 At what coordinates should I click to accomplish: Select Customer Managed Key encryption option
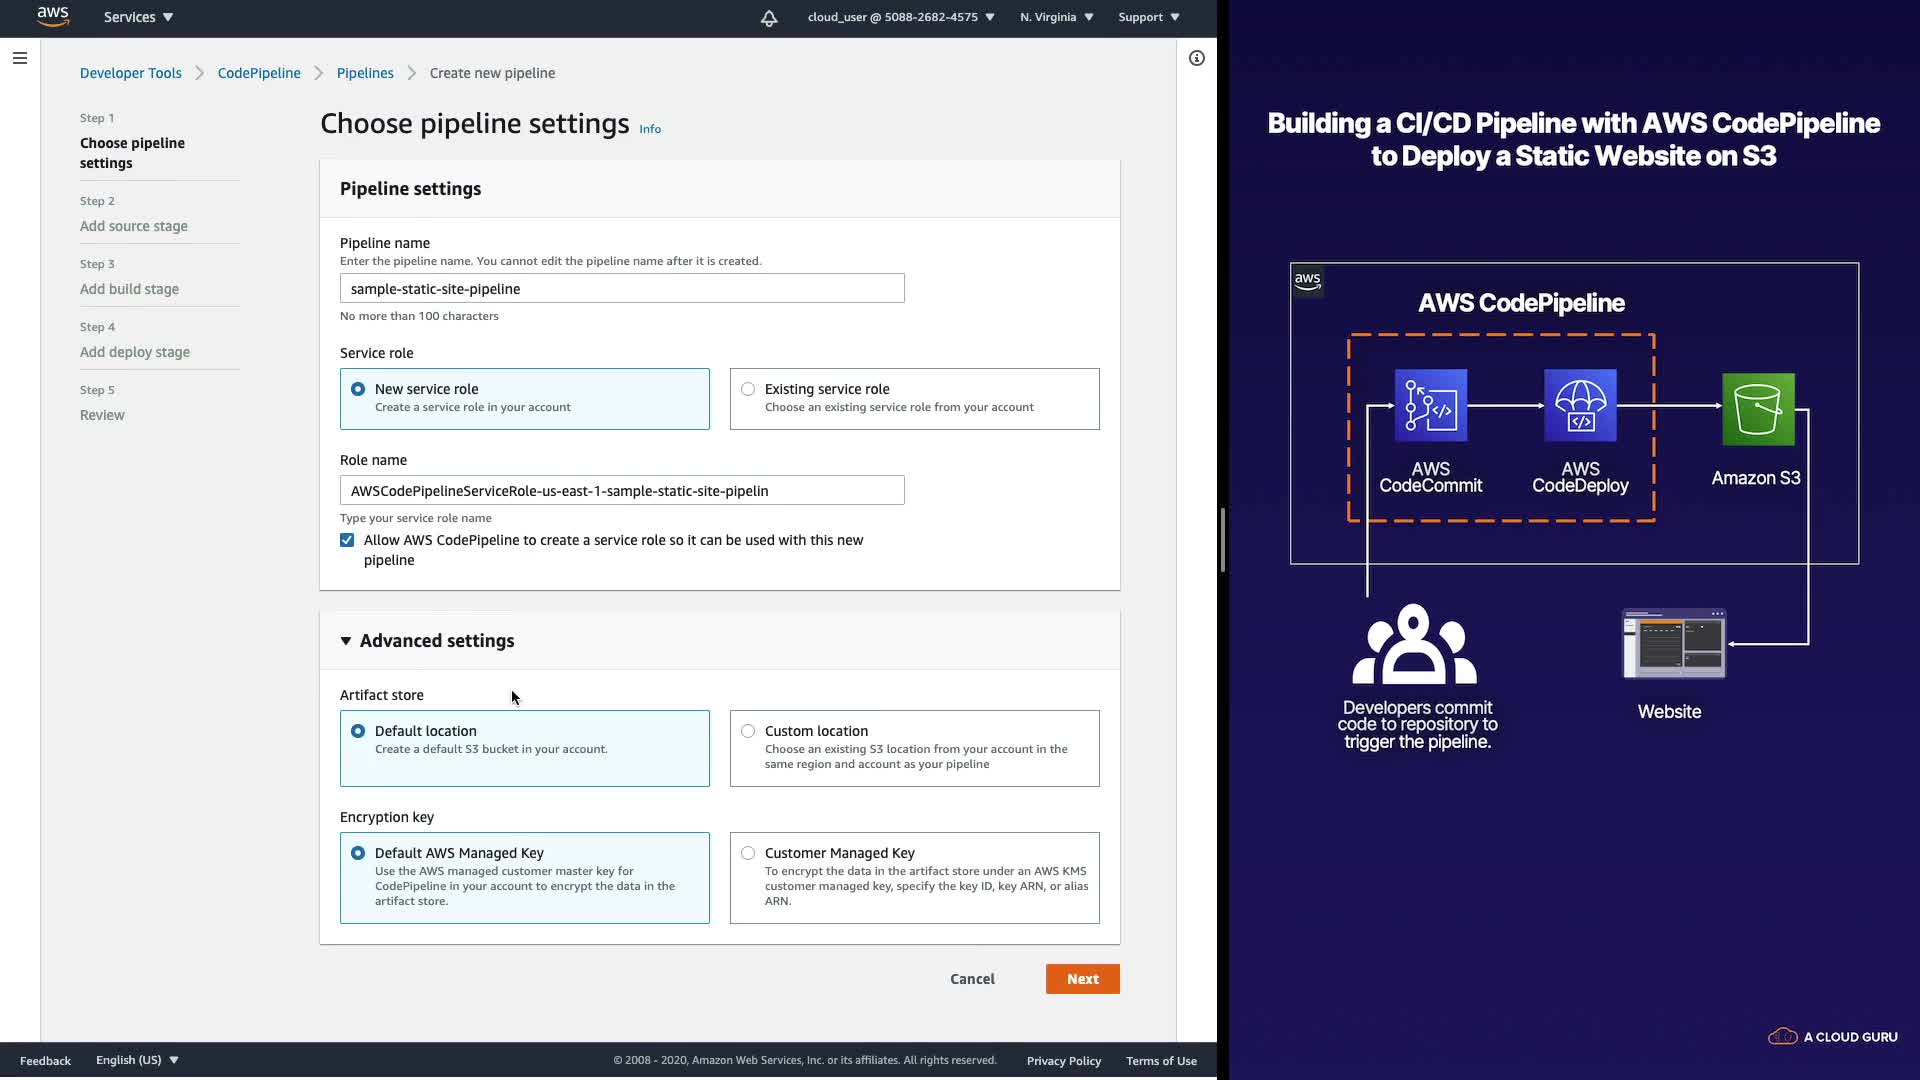748,853
